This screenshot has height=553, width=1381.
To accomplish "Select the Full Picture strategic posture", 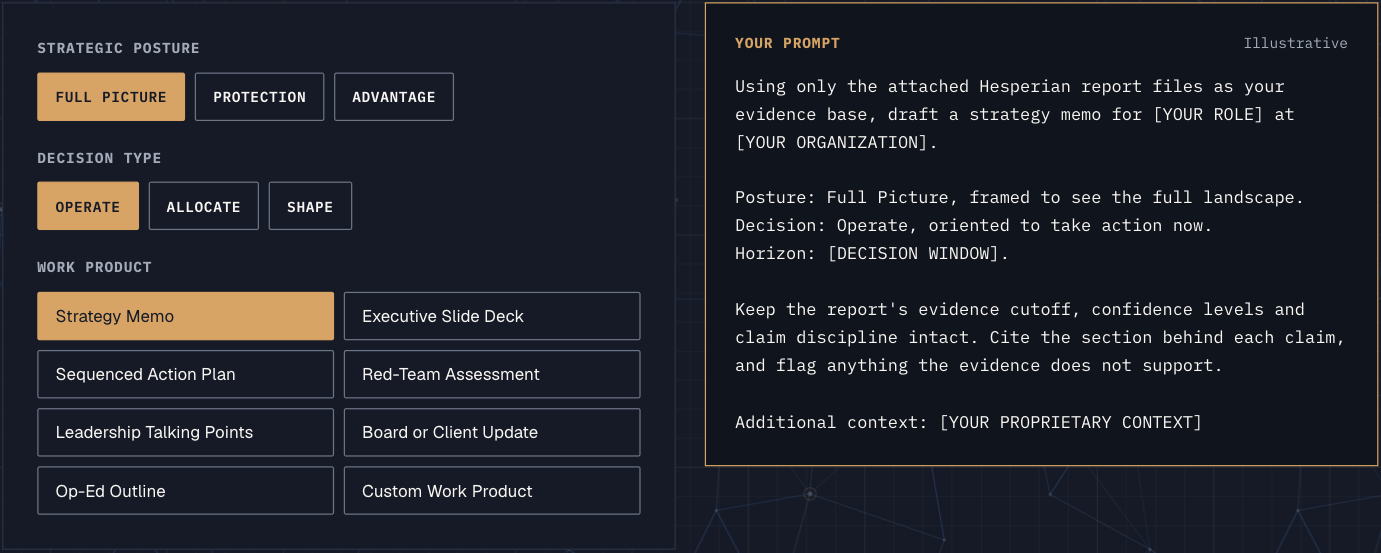I will click(x=111, y=97).
